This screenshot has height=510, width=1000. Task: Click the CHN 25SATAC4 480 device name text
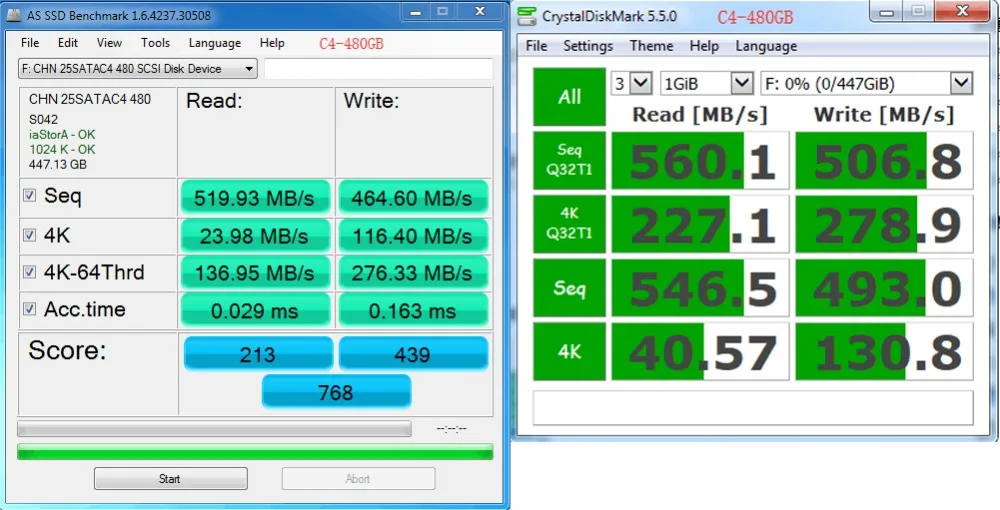(x=90, y=99)
